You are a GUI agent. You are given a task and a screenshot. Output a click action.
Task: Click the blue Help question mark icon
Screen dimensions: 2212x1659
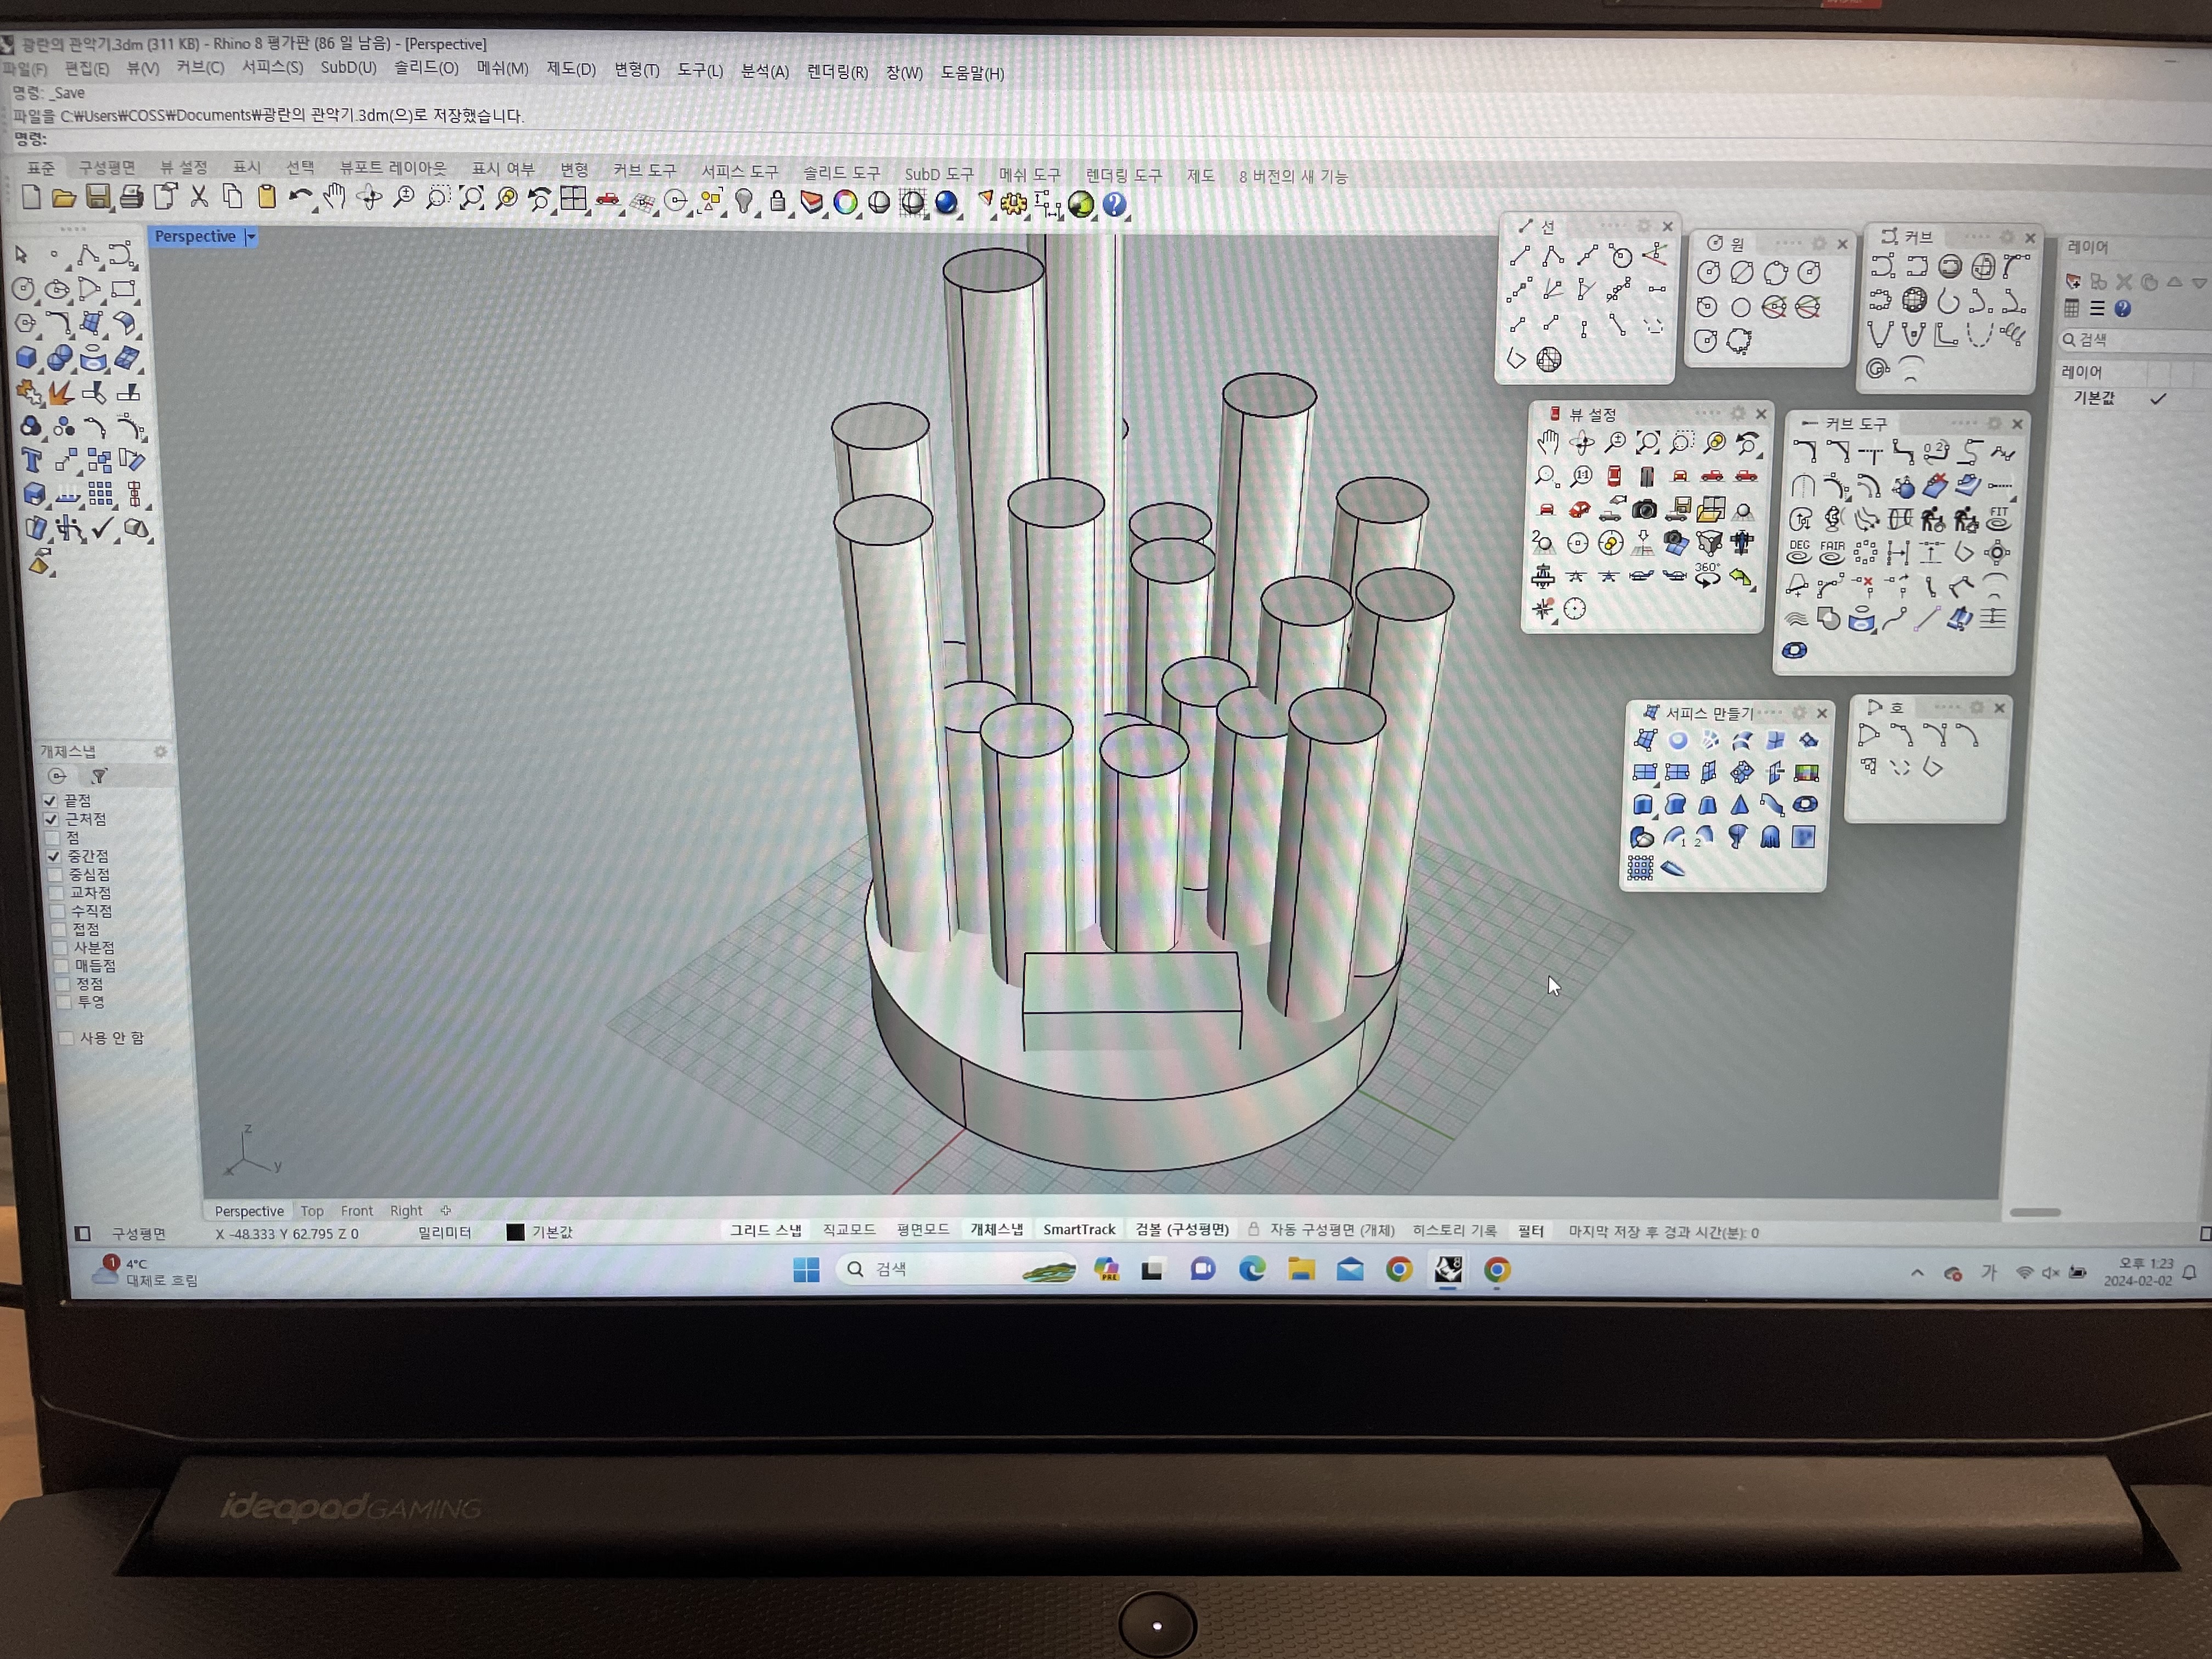(1114, 205)
